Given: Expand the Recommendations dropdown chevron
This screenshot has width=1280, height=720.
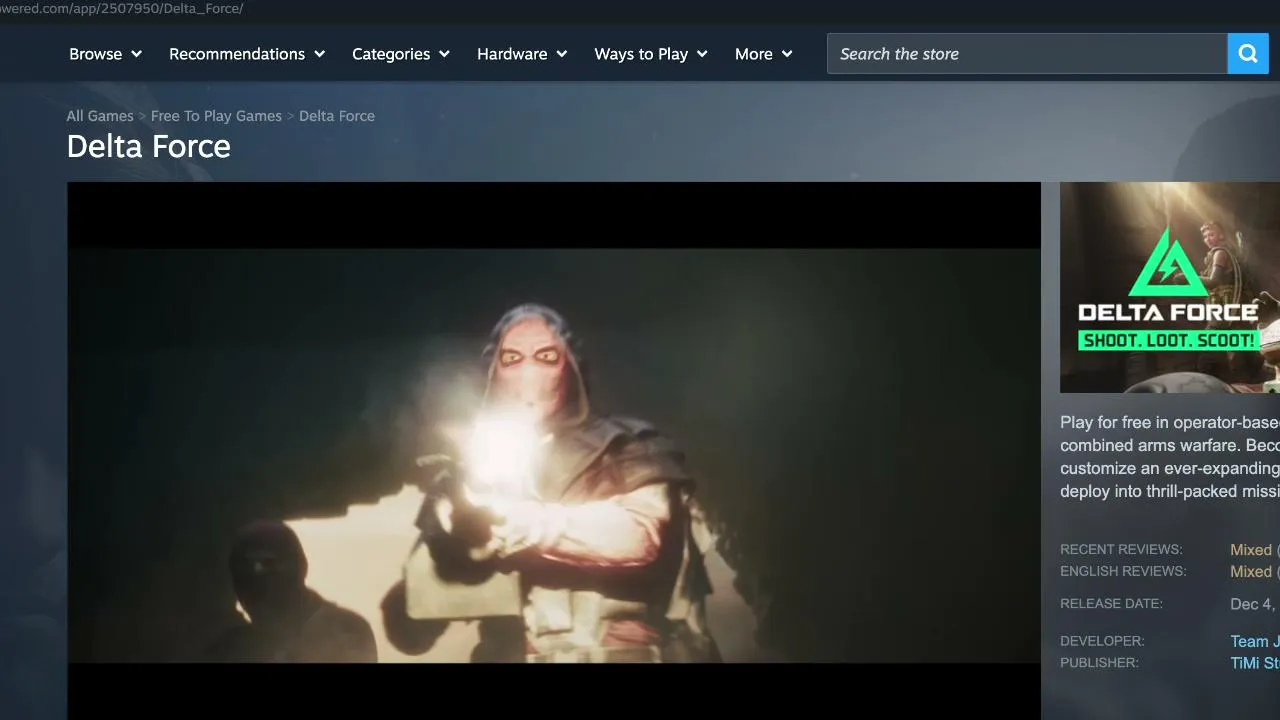Looking at the screenshot, I should point(319,54).
